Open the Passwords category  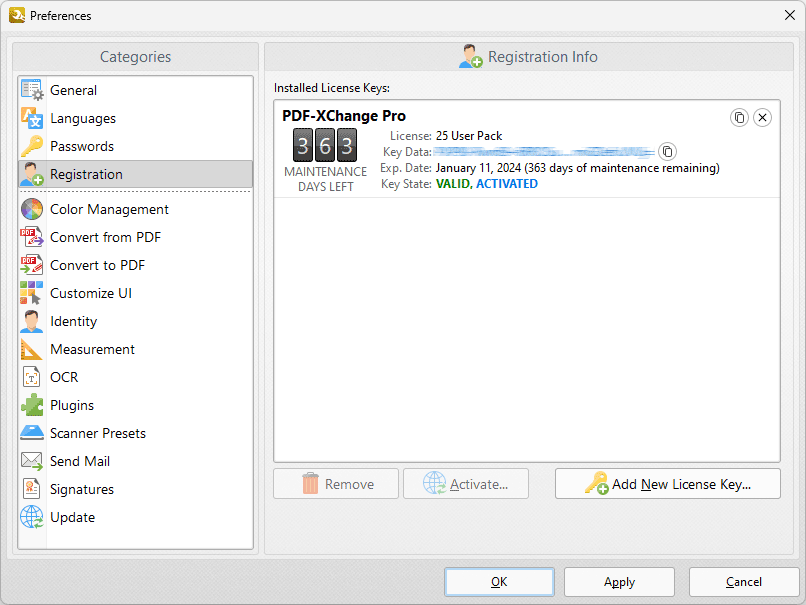[x=136, y=146]
